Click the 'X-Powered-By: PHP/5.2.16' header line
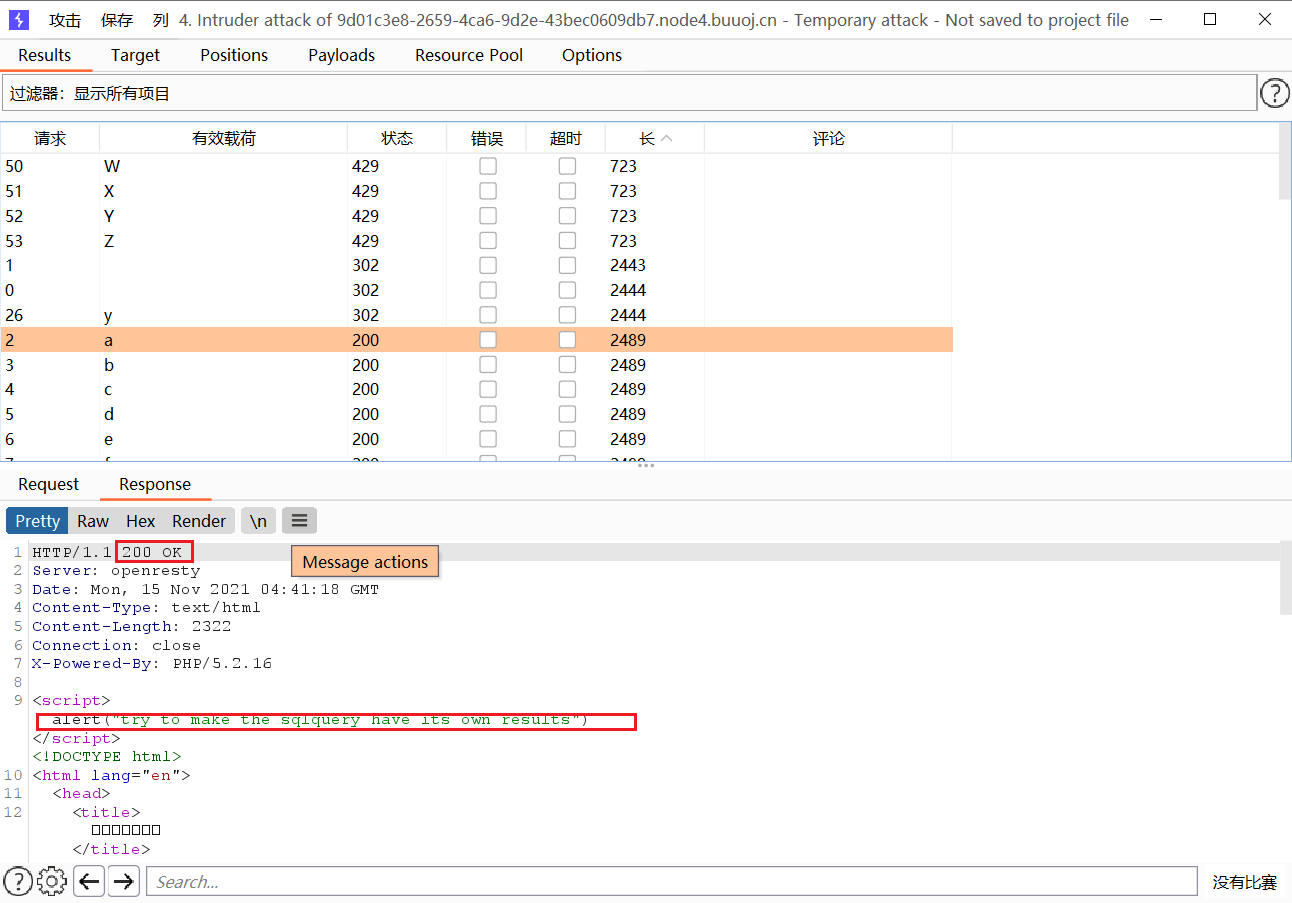This screenshot has height=903, width=1292. click(x=152, y=663)
